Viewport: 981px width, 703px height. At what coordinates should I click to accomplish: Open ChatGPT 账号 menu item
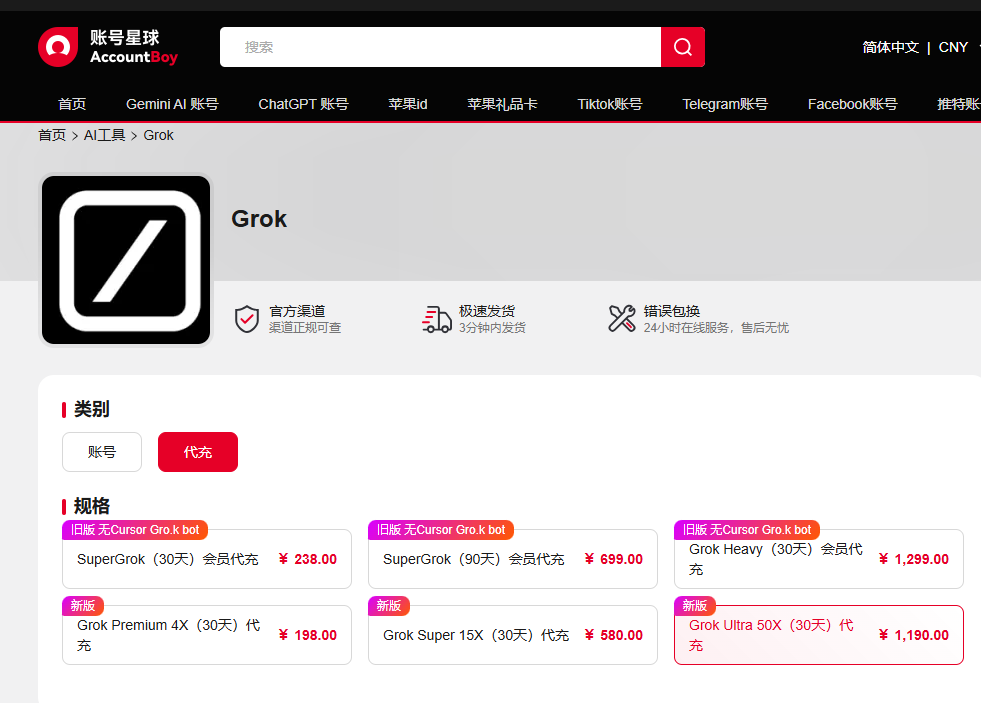point(303,104)
